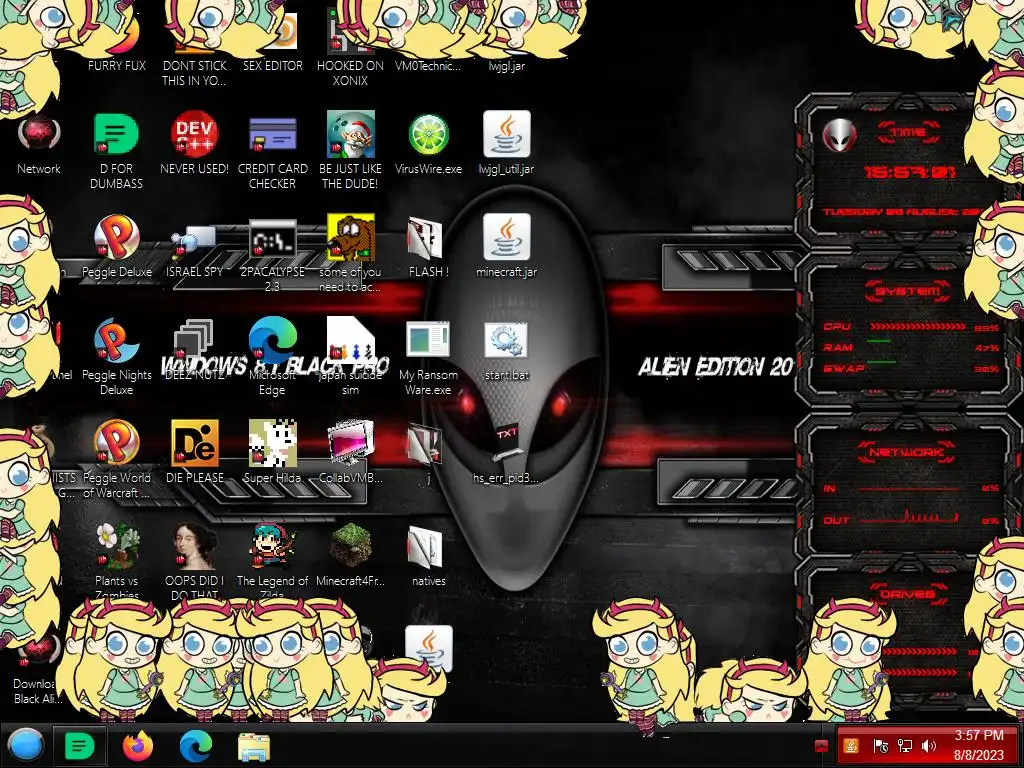
Task: Open the ISRAEL SPY icon
Action: 194,242
